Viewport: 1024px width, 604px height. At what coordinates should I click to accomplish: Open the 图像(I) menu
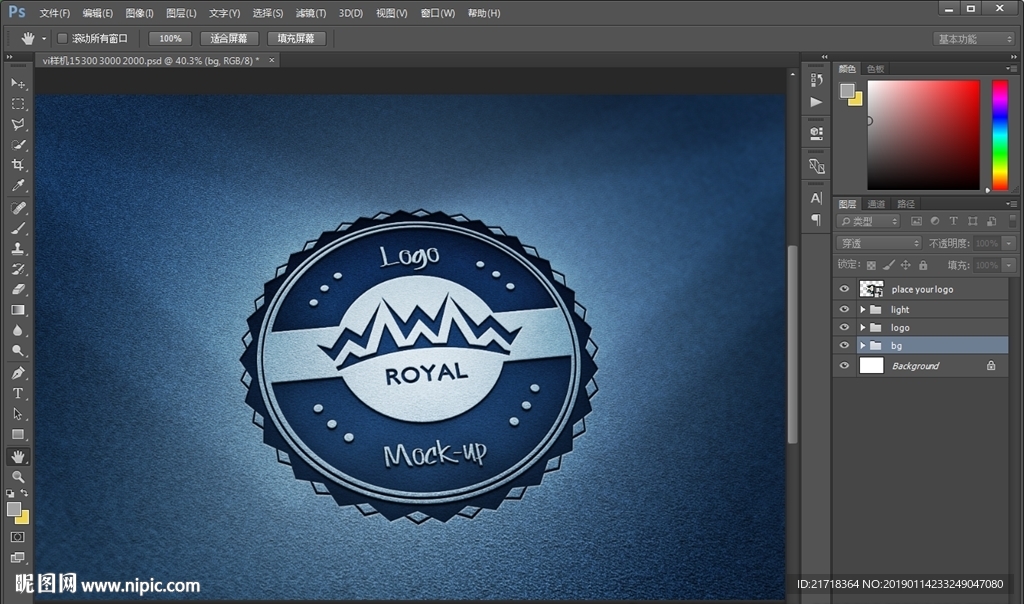(139, 13)
